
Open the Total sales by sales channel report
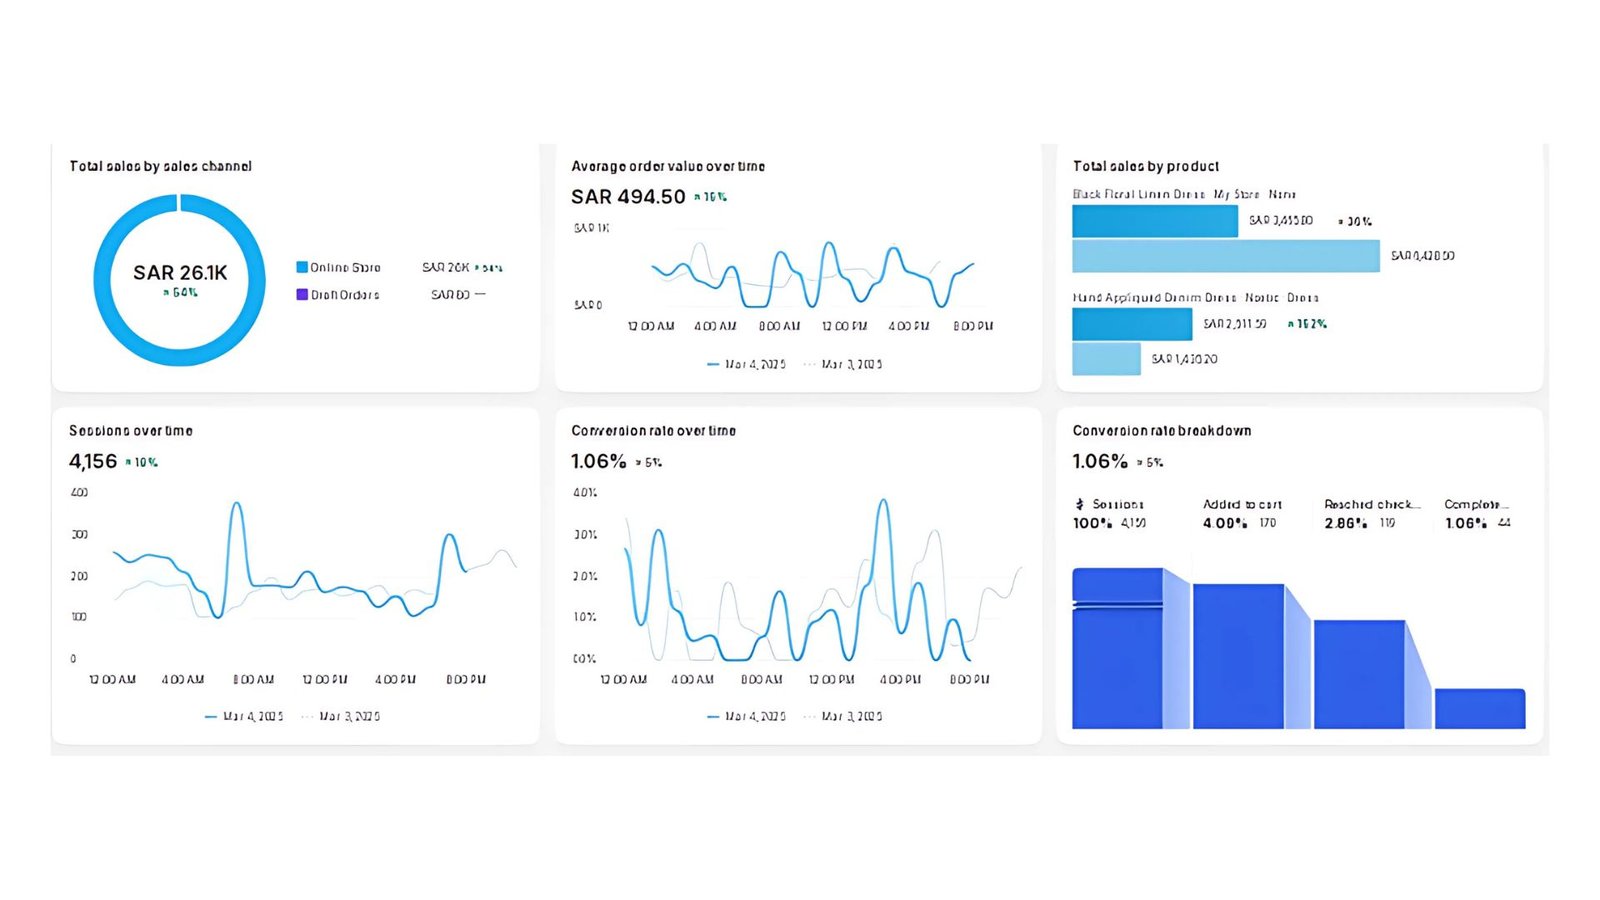coord(160,166)
